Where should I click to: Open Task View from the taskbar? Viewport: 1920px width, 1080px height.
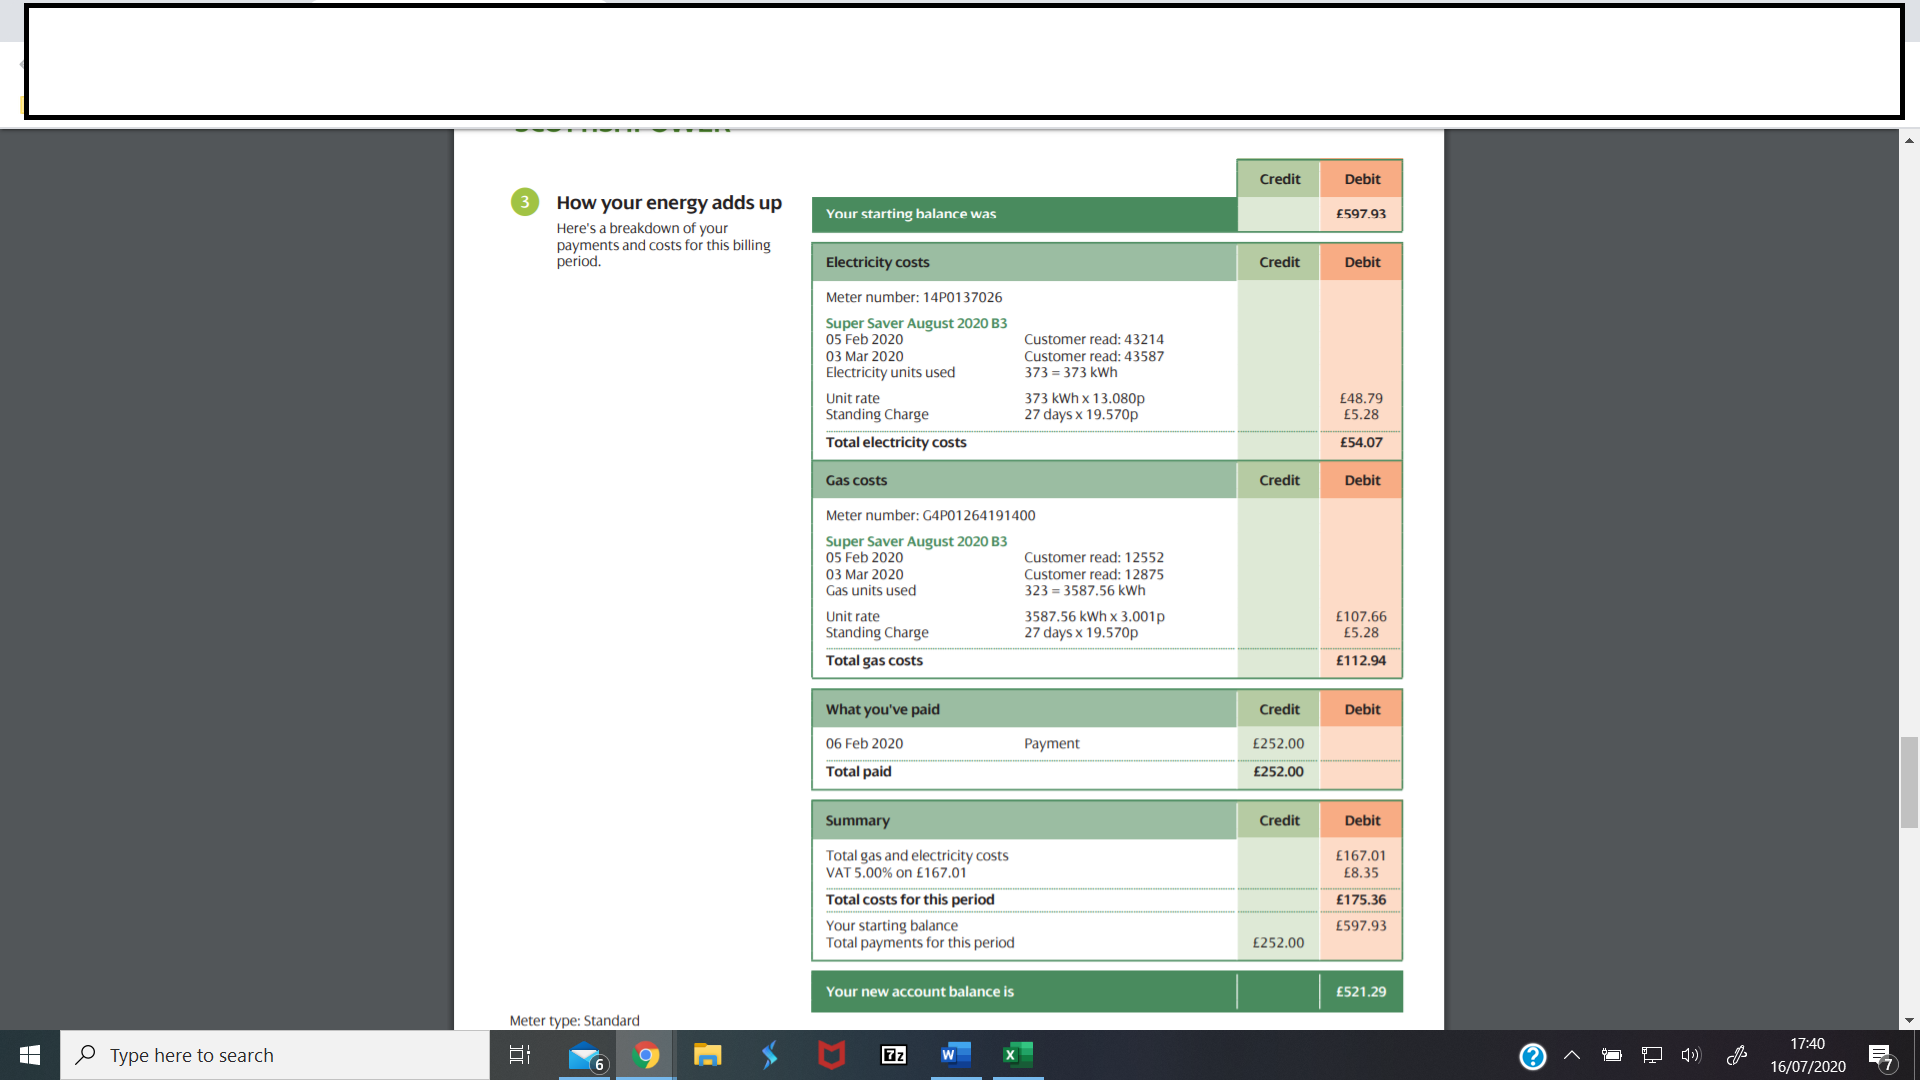click(x=520, y=1055)
